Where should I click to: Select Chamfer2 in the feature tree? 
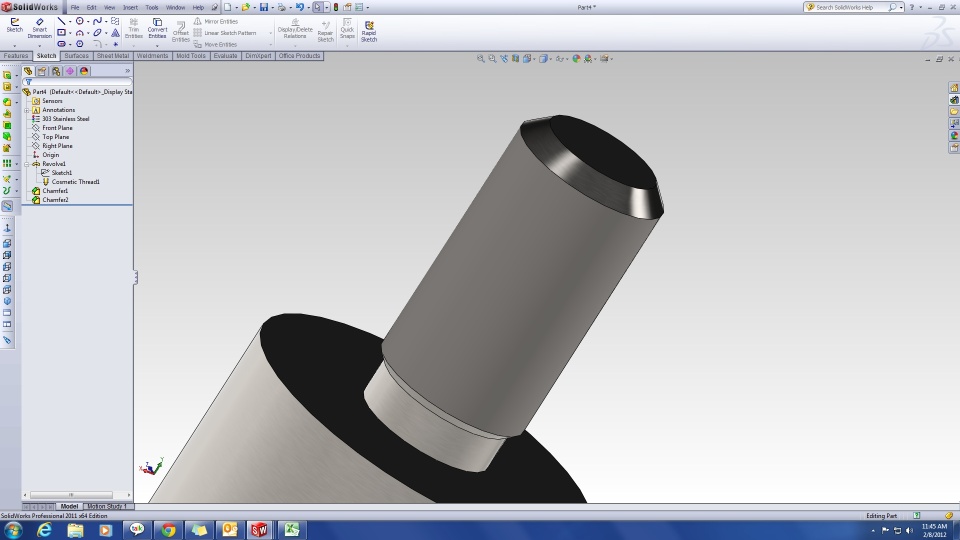[x=54, y=200]
